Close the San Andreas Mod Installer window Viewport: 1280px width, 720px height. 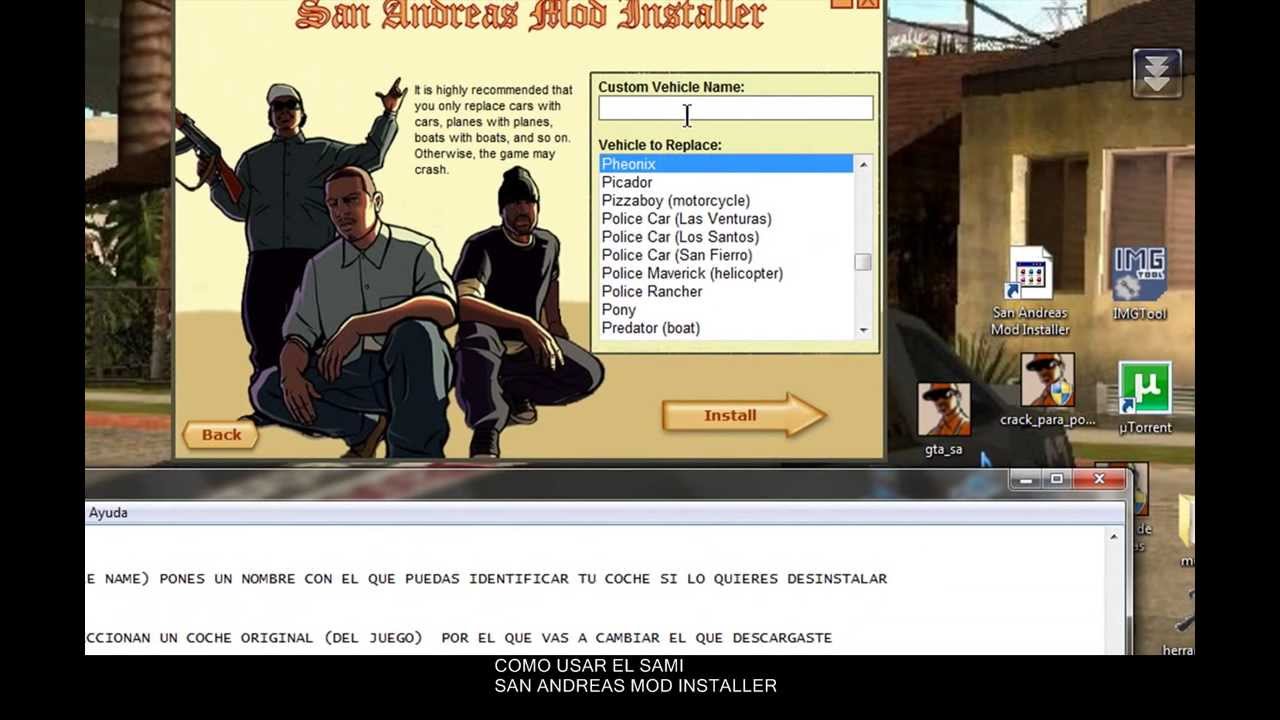(866, 4)
